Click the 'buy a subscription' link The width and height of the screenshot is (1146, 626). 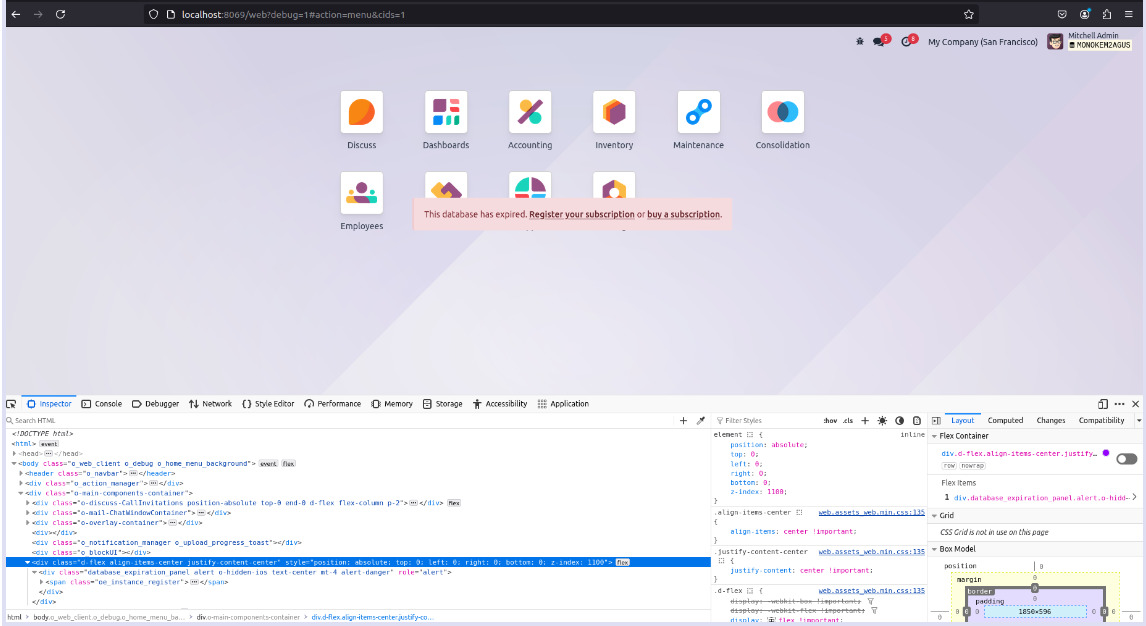683,214
